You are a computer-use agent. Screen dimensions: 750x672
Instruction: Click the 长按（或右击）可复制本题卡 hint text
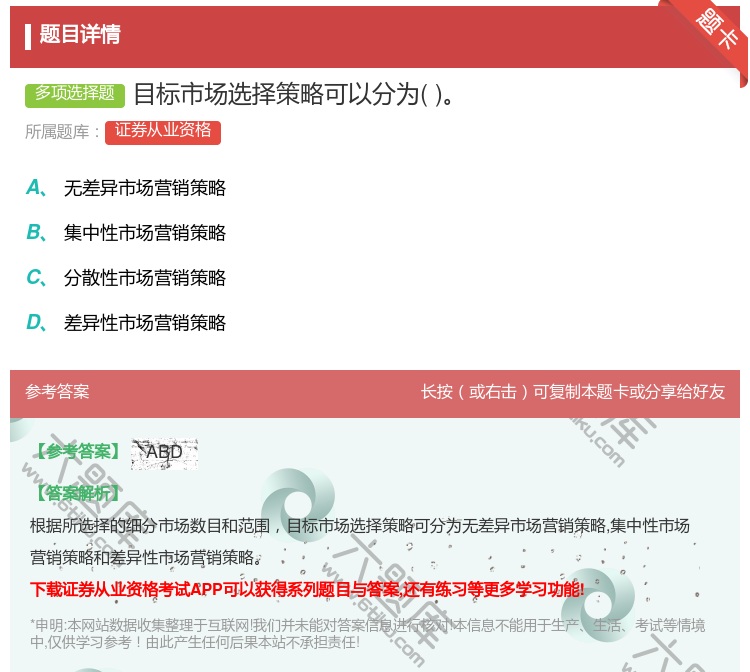(x=573, y=392)
